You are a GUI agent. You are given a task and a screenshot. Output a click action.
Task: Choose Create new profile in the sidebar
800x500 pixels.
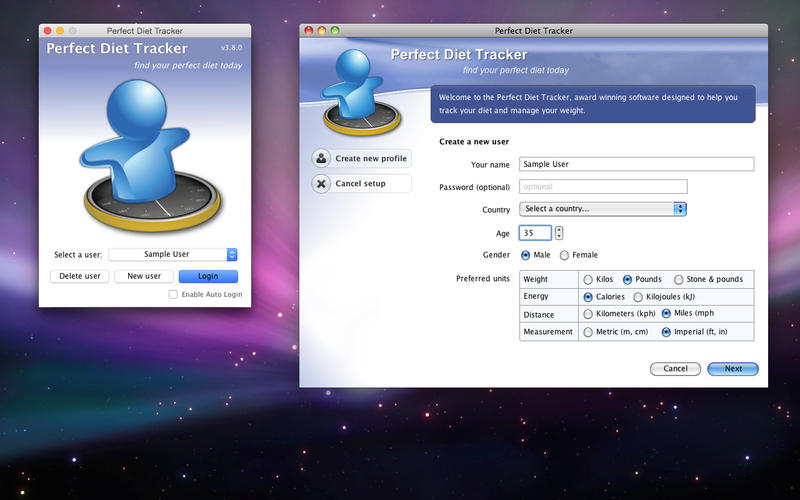(361, 158)
